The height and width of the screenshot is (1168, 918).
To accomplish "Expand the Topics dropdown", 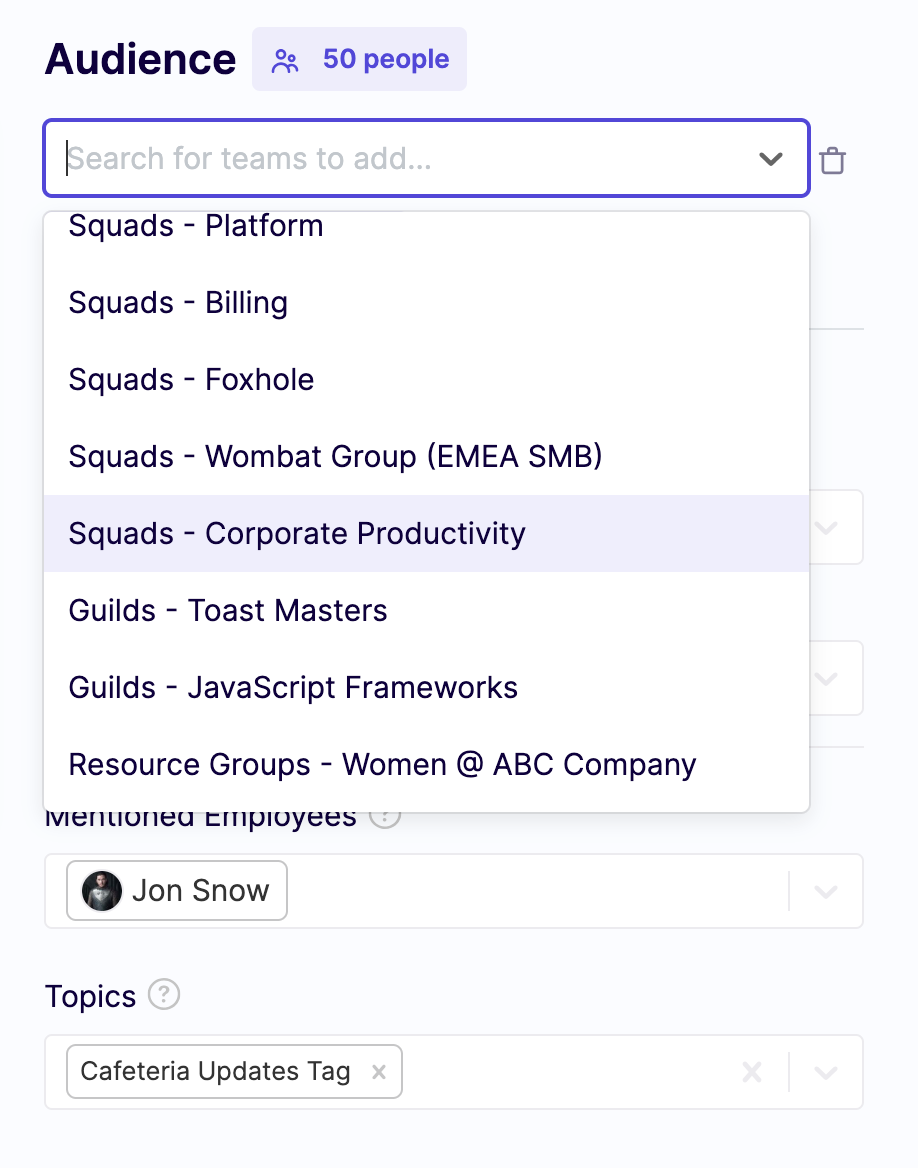I will [x=825, y=1072].
